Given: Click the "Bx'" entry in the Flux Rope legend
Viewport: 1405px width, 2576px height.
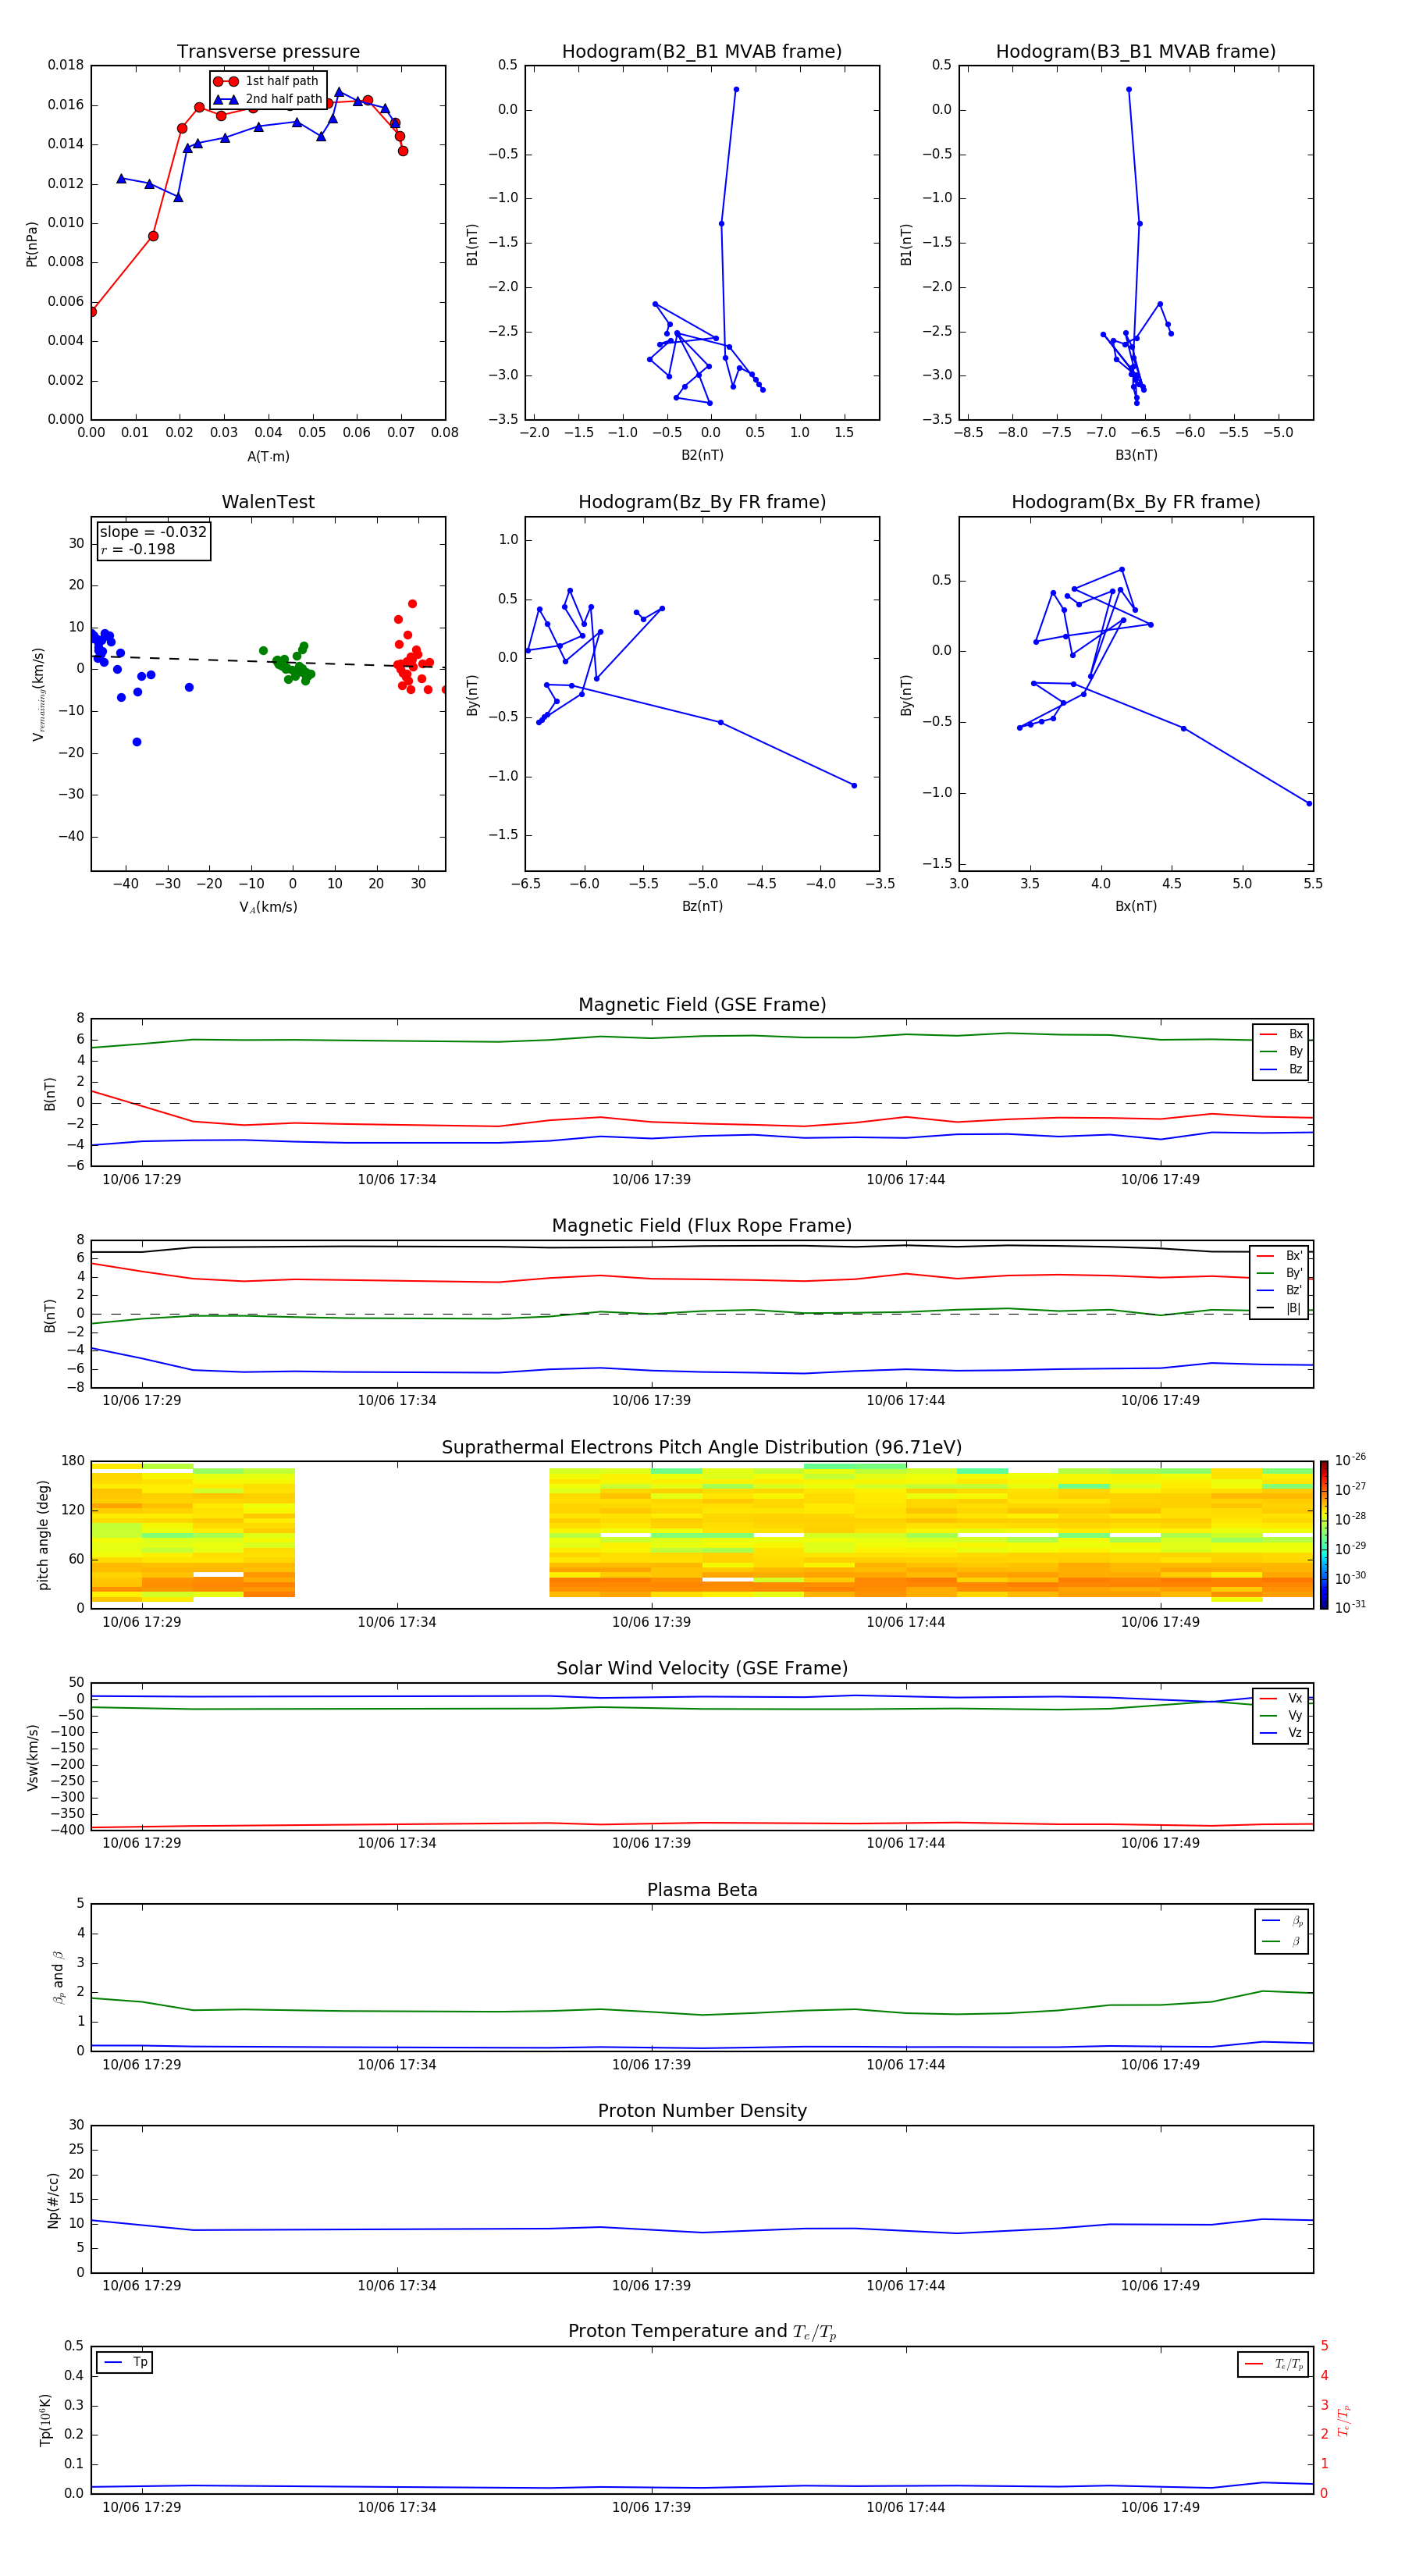Looking at the screenshot, I should click(1280, 1256).
